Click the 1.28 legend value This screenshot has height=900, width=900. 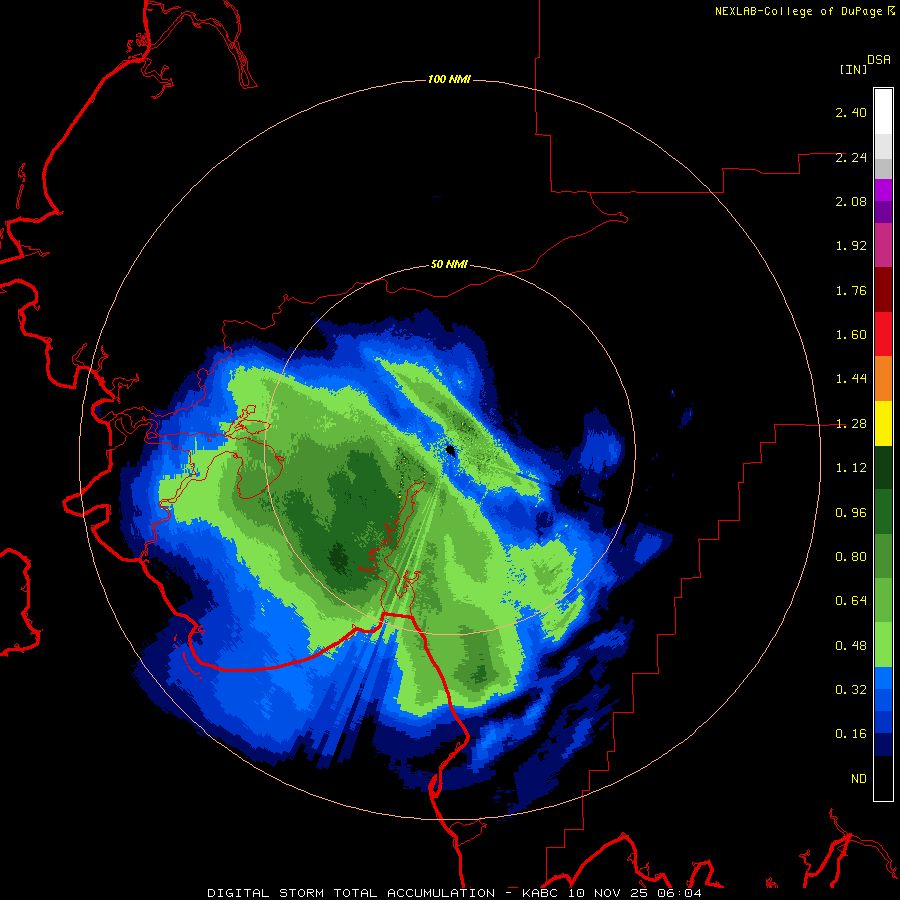(851, 424)
